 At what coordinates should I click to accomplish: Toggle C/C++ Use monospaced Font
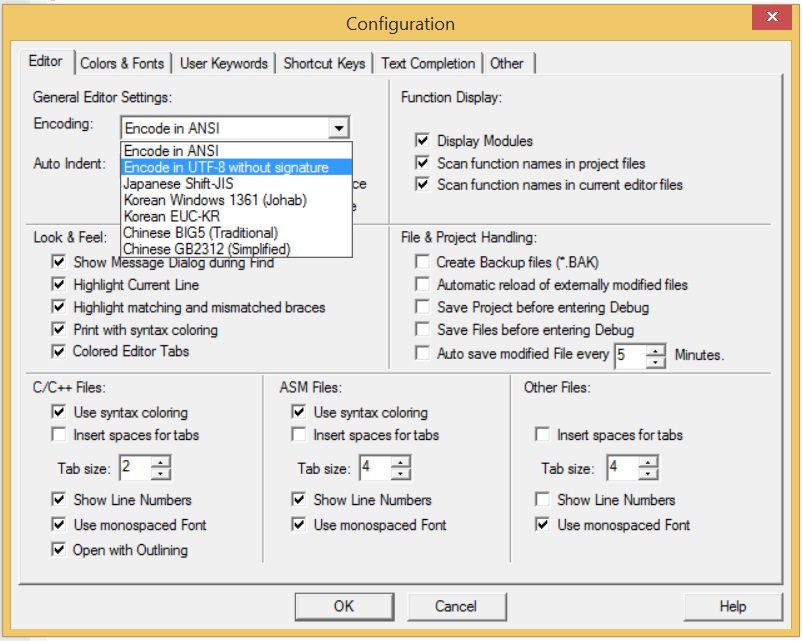tap(59, 524)
